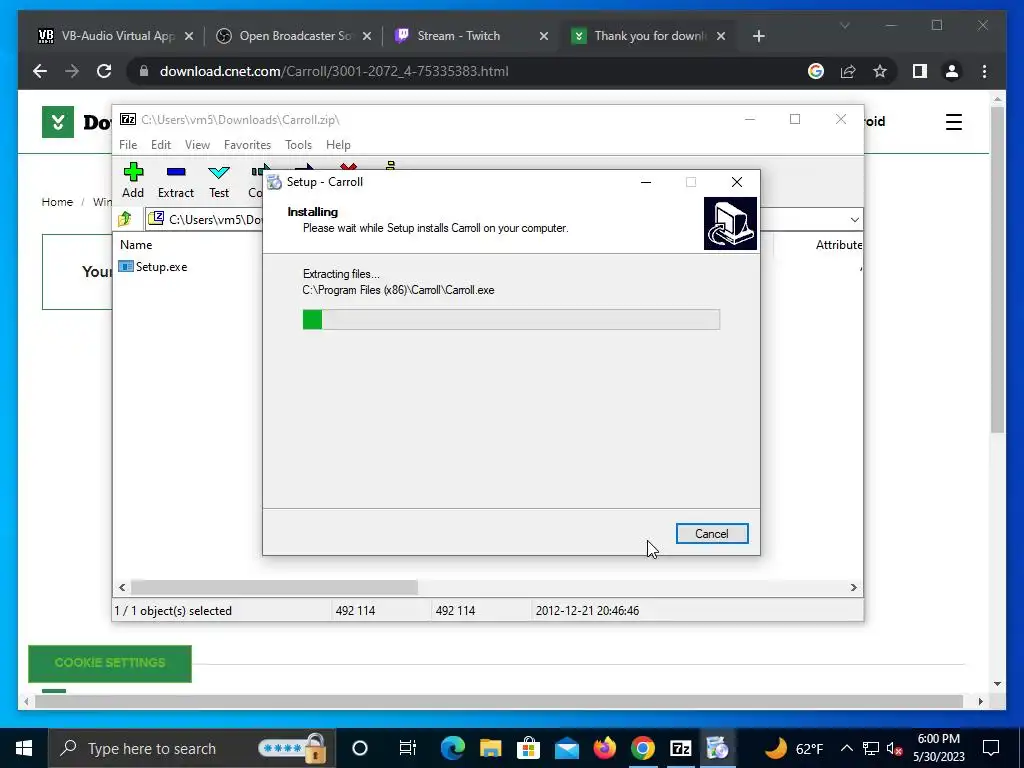1024x768 pixels.
Task: Open the Windows notification center
Action: 991,748
